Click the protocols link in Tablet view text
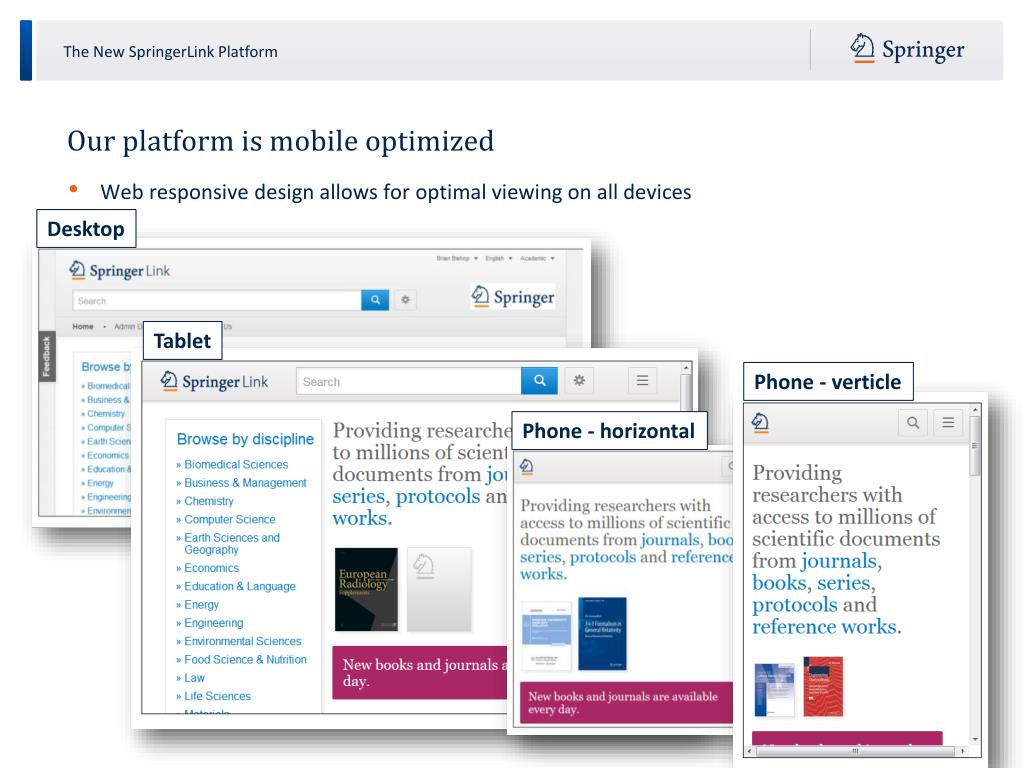1024x768 pixels. (x=438, y=496)
